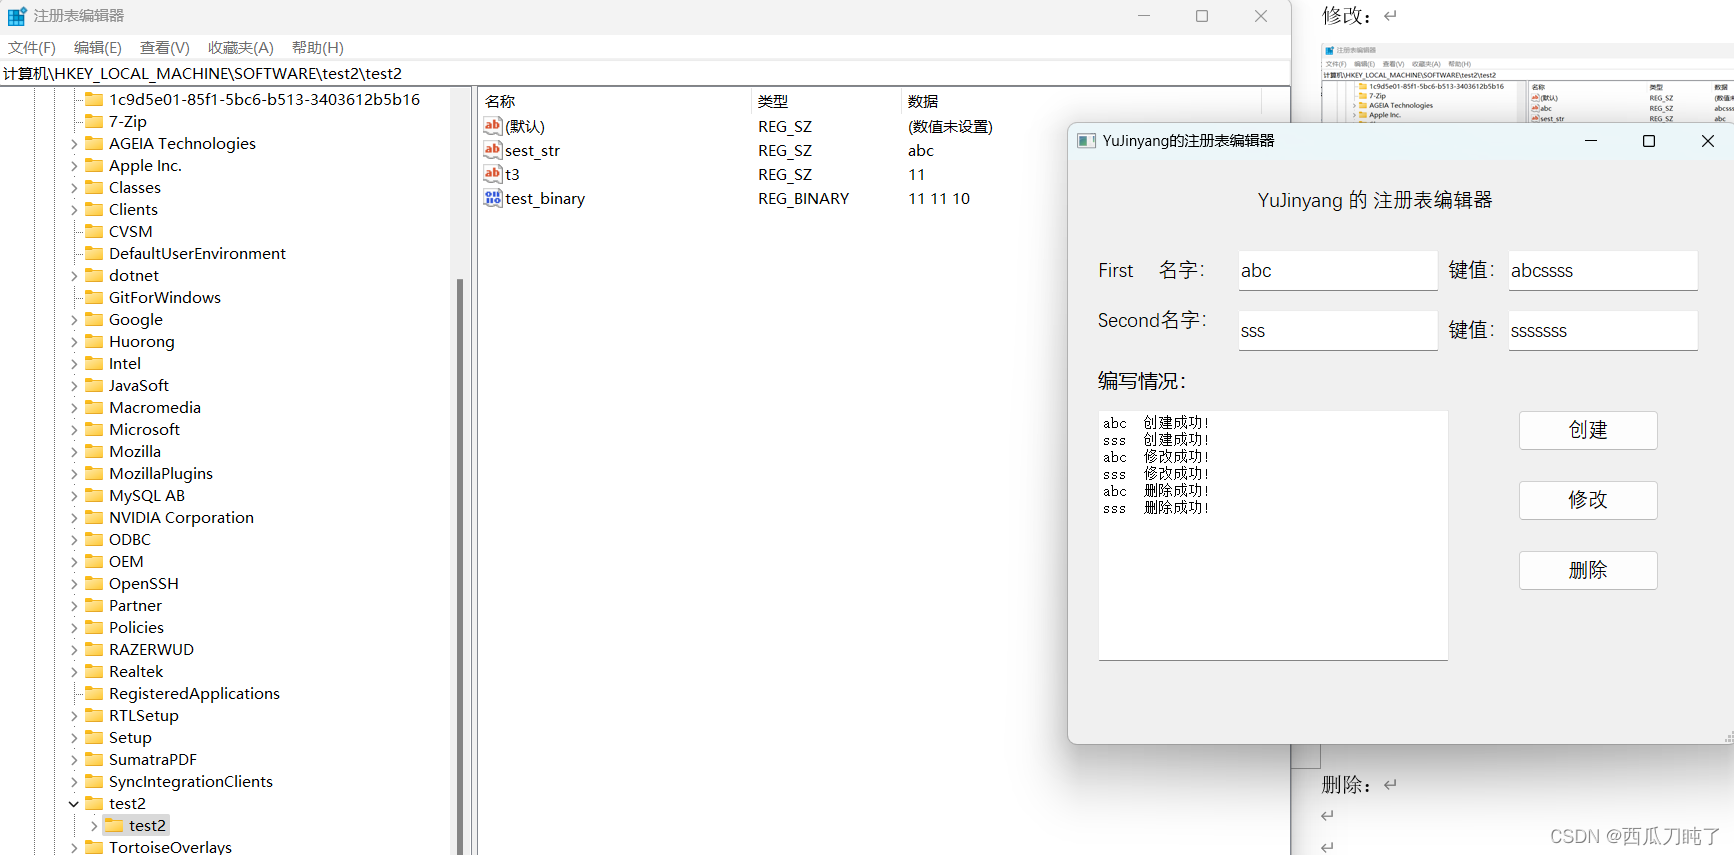Click the 修改 button

tap(1588, 500)
